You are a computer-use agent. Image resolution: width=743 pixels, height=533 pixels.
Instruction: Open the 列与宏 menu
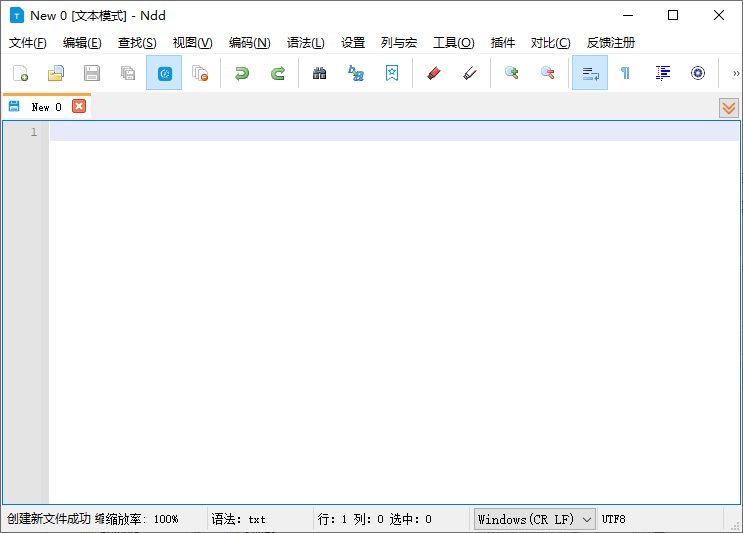pyautogui.click(x=399, y=43)
